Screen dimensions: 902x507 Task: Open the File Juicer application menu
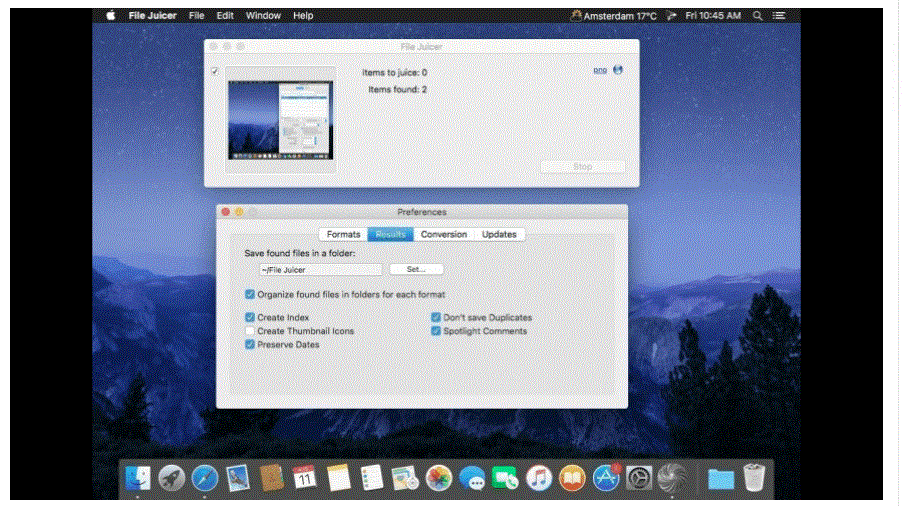pos(152,16)
